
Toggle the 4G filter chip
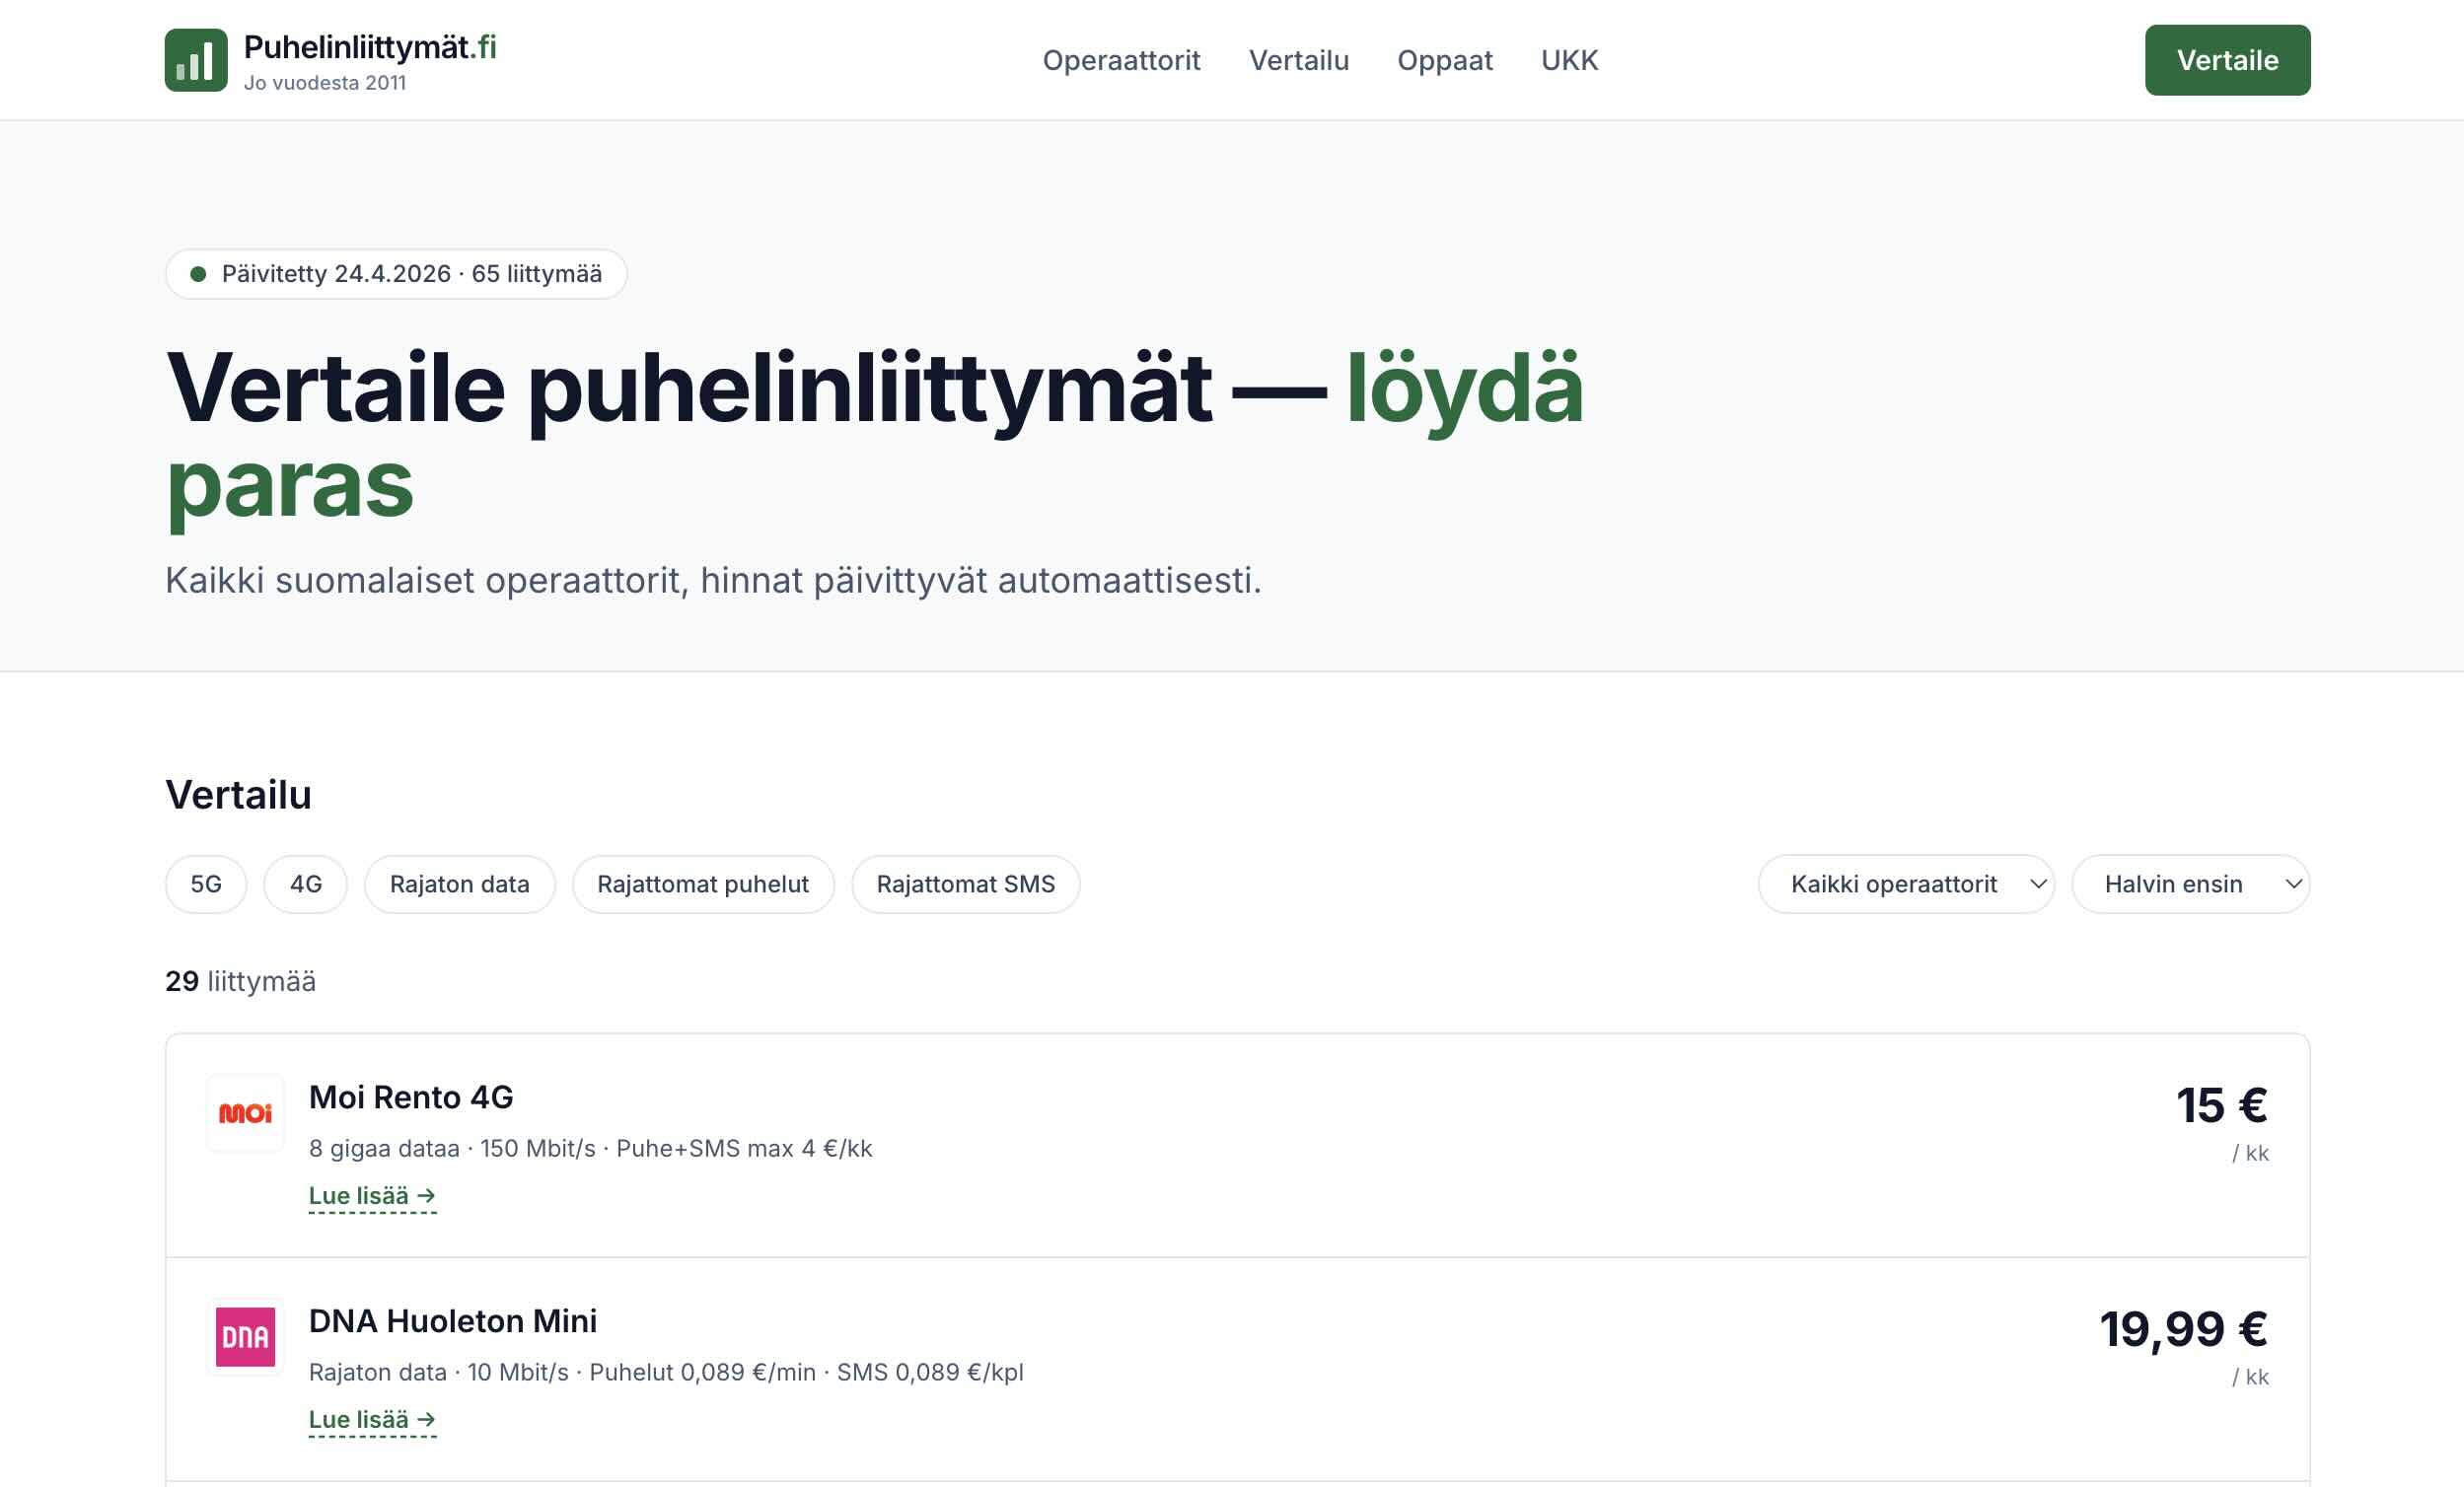pyautogui.click(x=306, y=884)
